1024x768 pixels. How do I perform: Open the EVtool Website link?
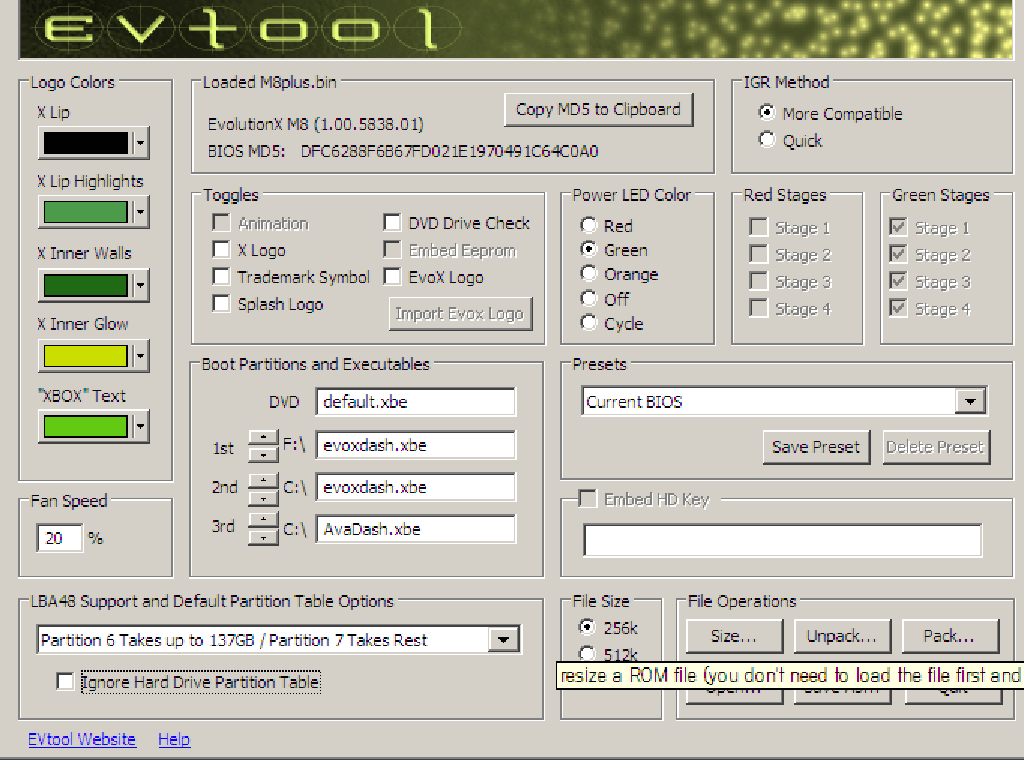click(82, 739)
